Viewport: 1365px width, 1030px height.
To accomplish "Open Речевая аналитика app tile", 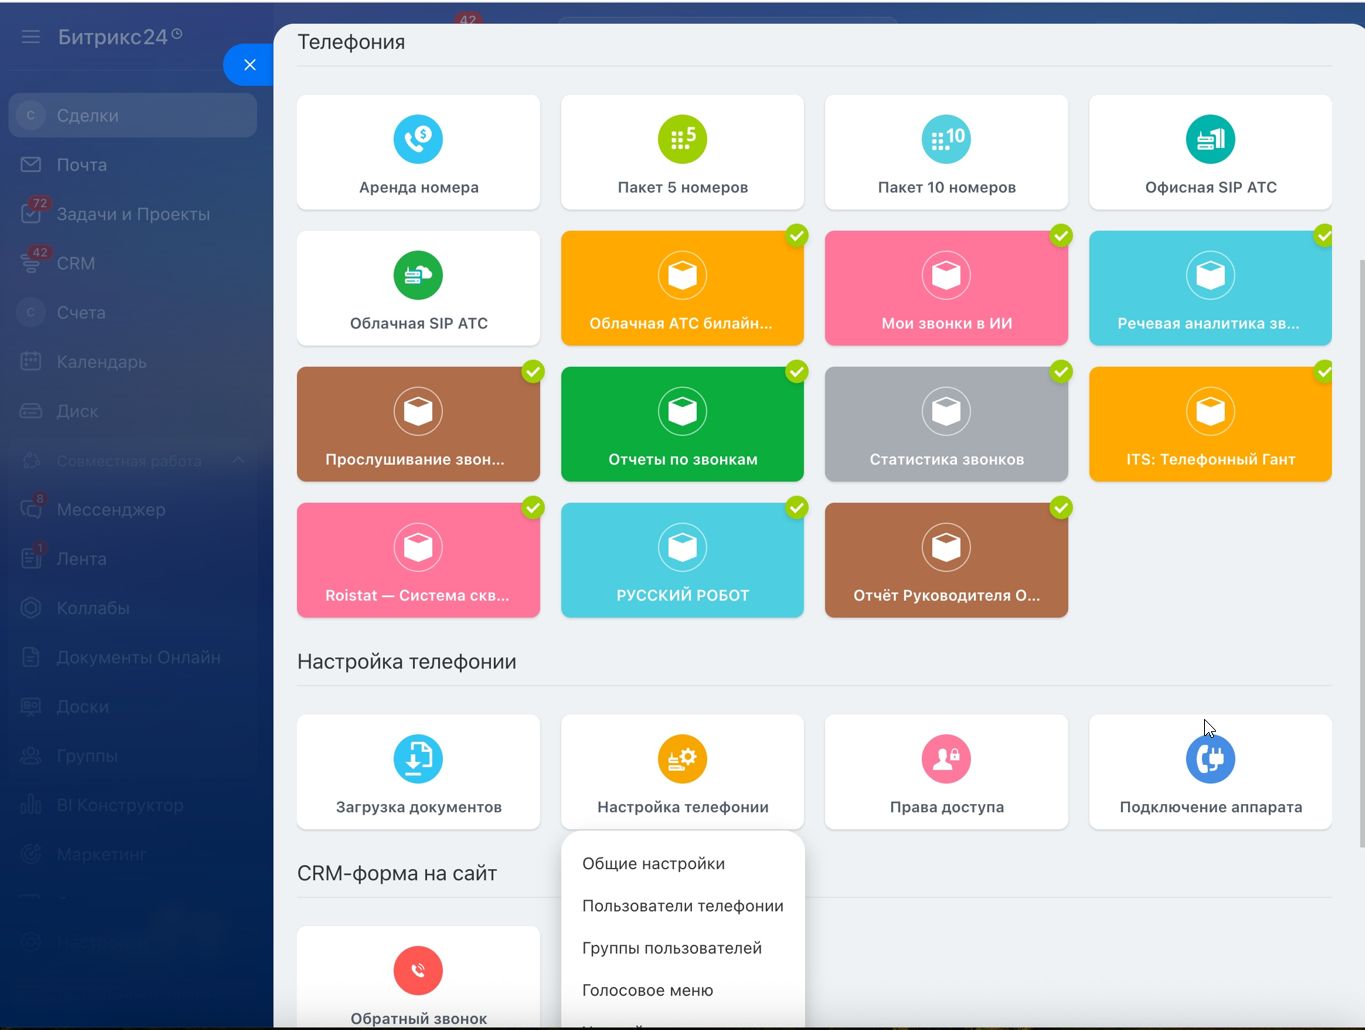I will (x=1210, y=288).
